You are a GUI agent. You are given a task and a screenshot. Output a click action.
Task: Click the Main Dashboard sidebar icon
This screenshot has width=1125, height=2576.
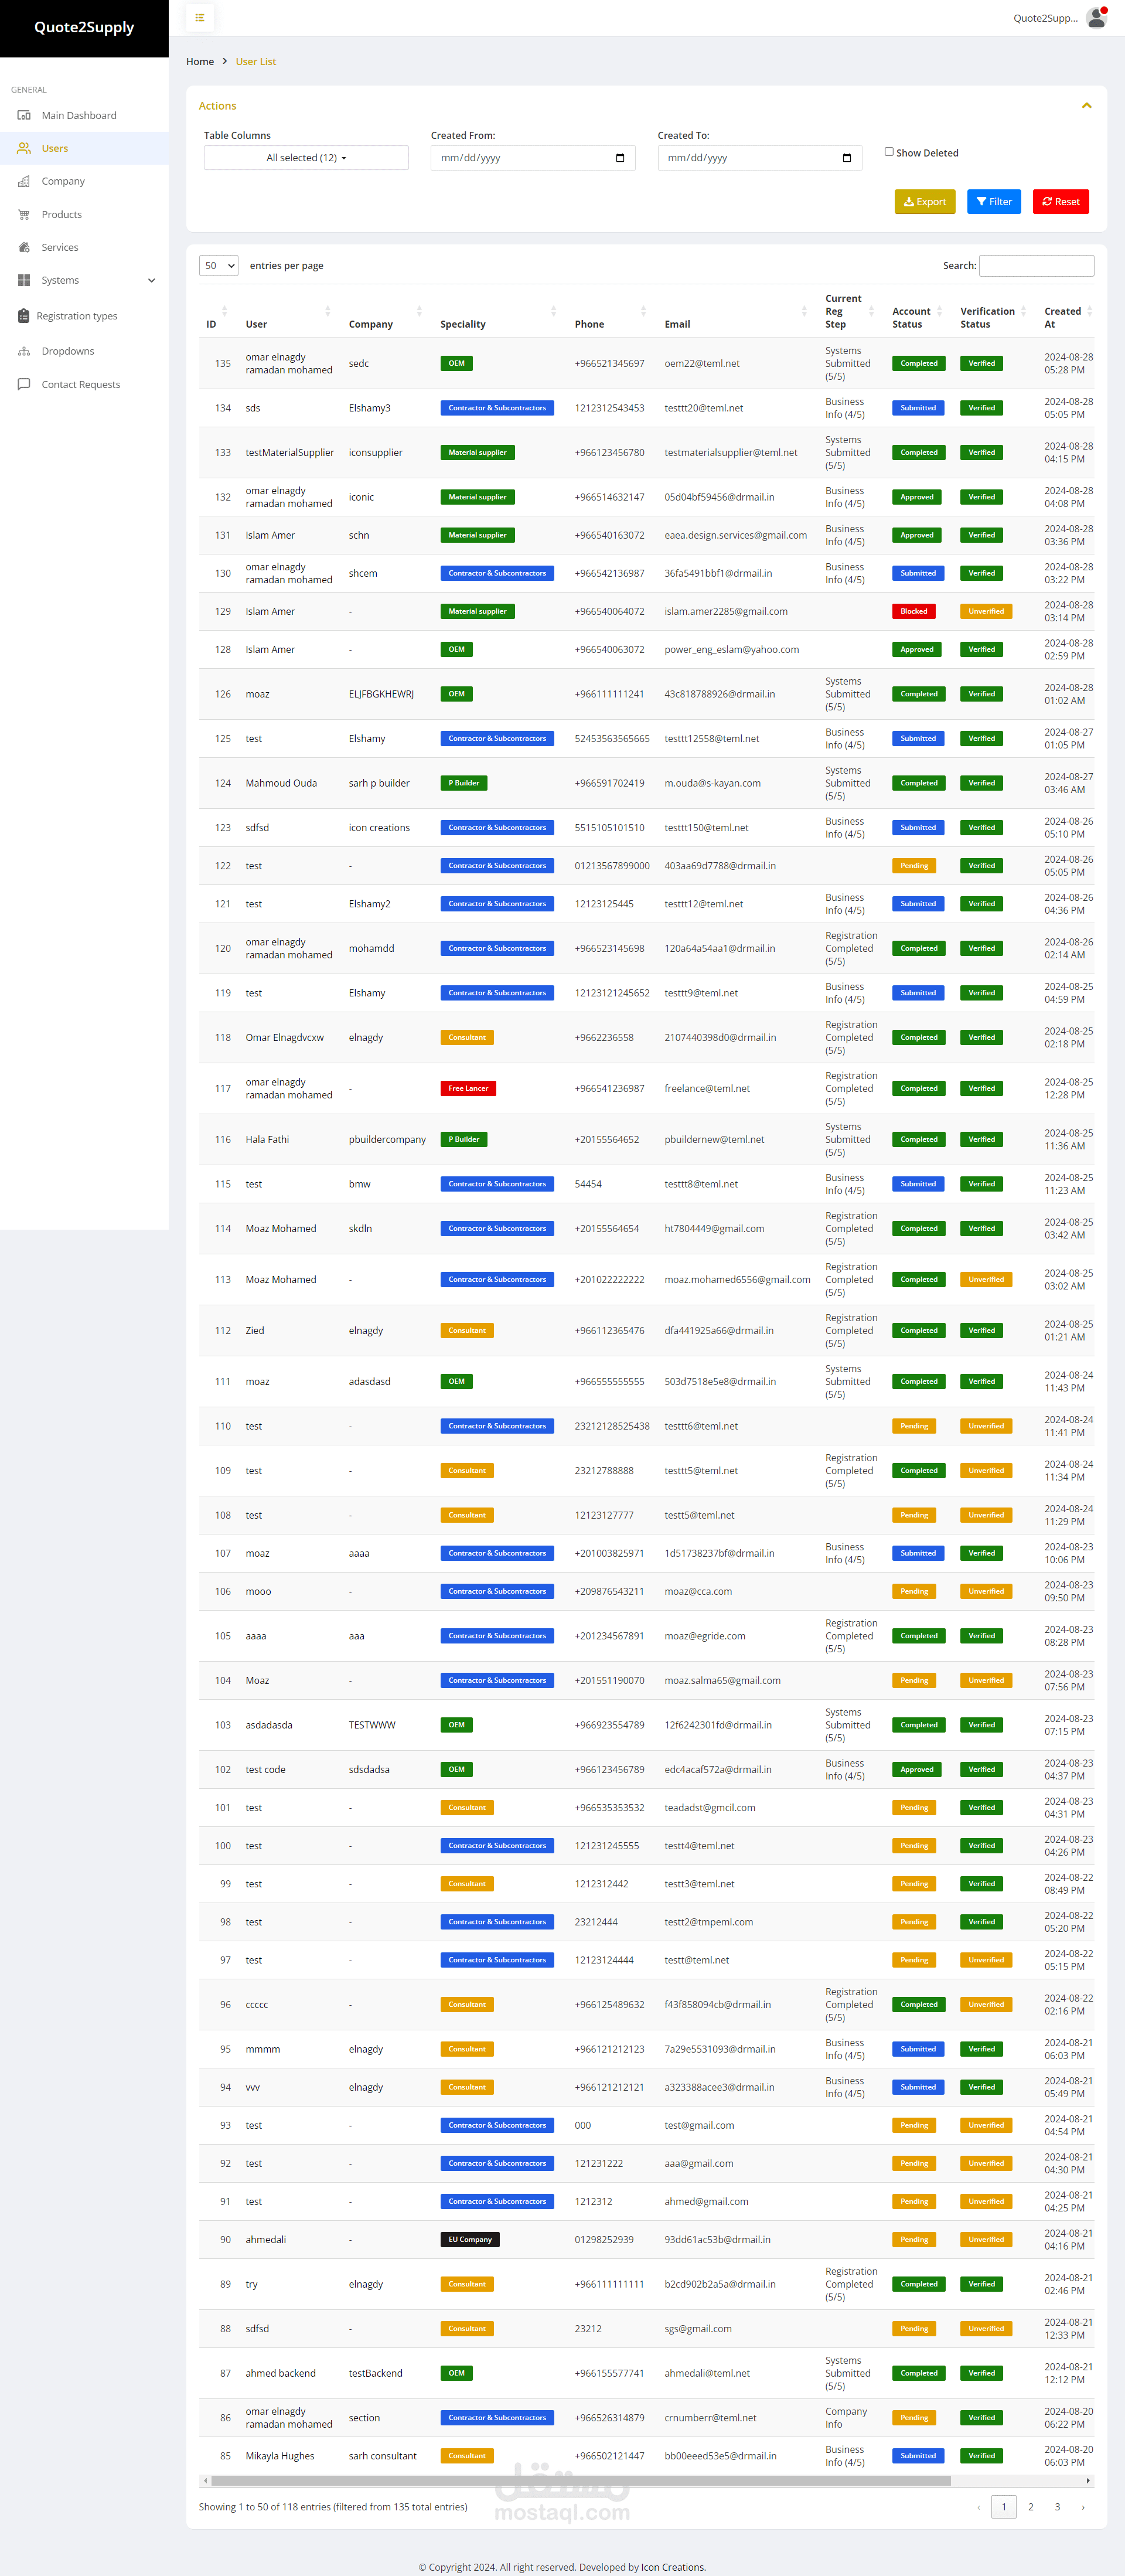pyautogui.click(x=24, y=115)
